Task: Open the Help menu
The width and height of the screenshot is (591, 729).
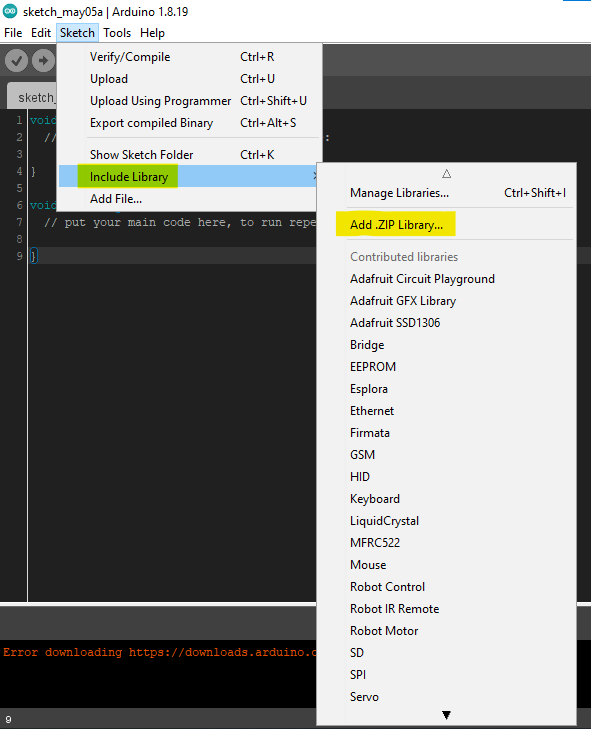Action: pyautogui.click(x=152, y=33)
